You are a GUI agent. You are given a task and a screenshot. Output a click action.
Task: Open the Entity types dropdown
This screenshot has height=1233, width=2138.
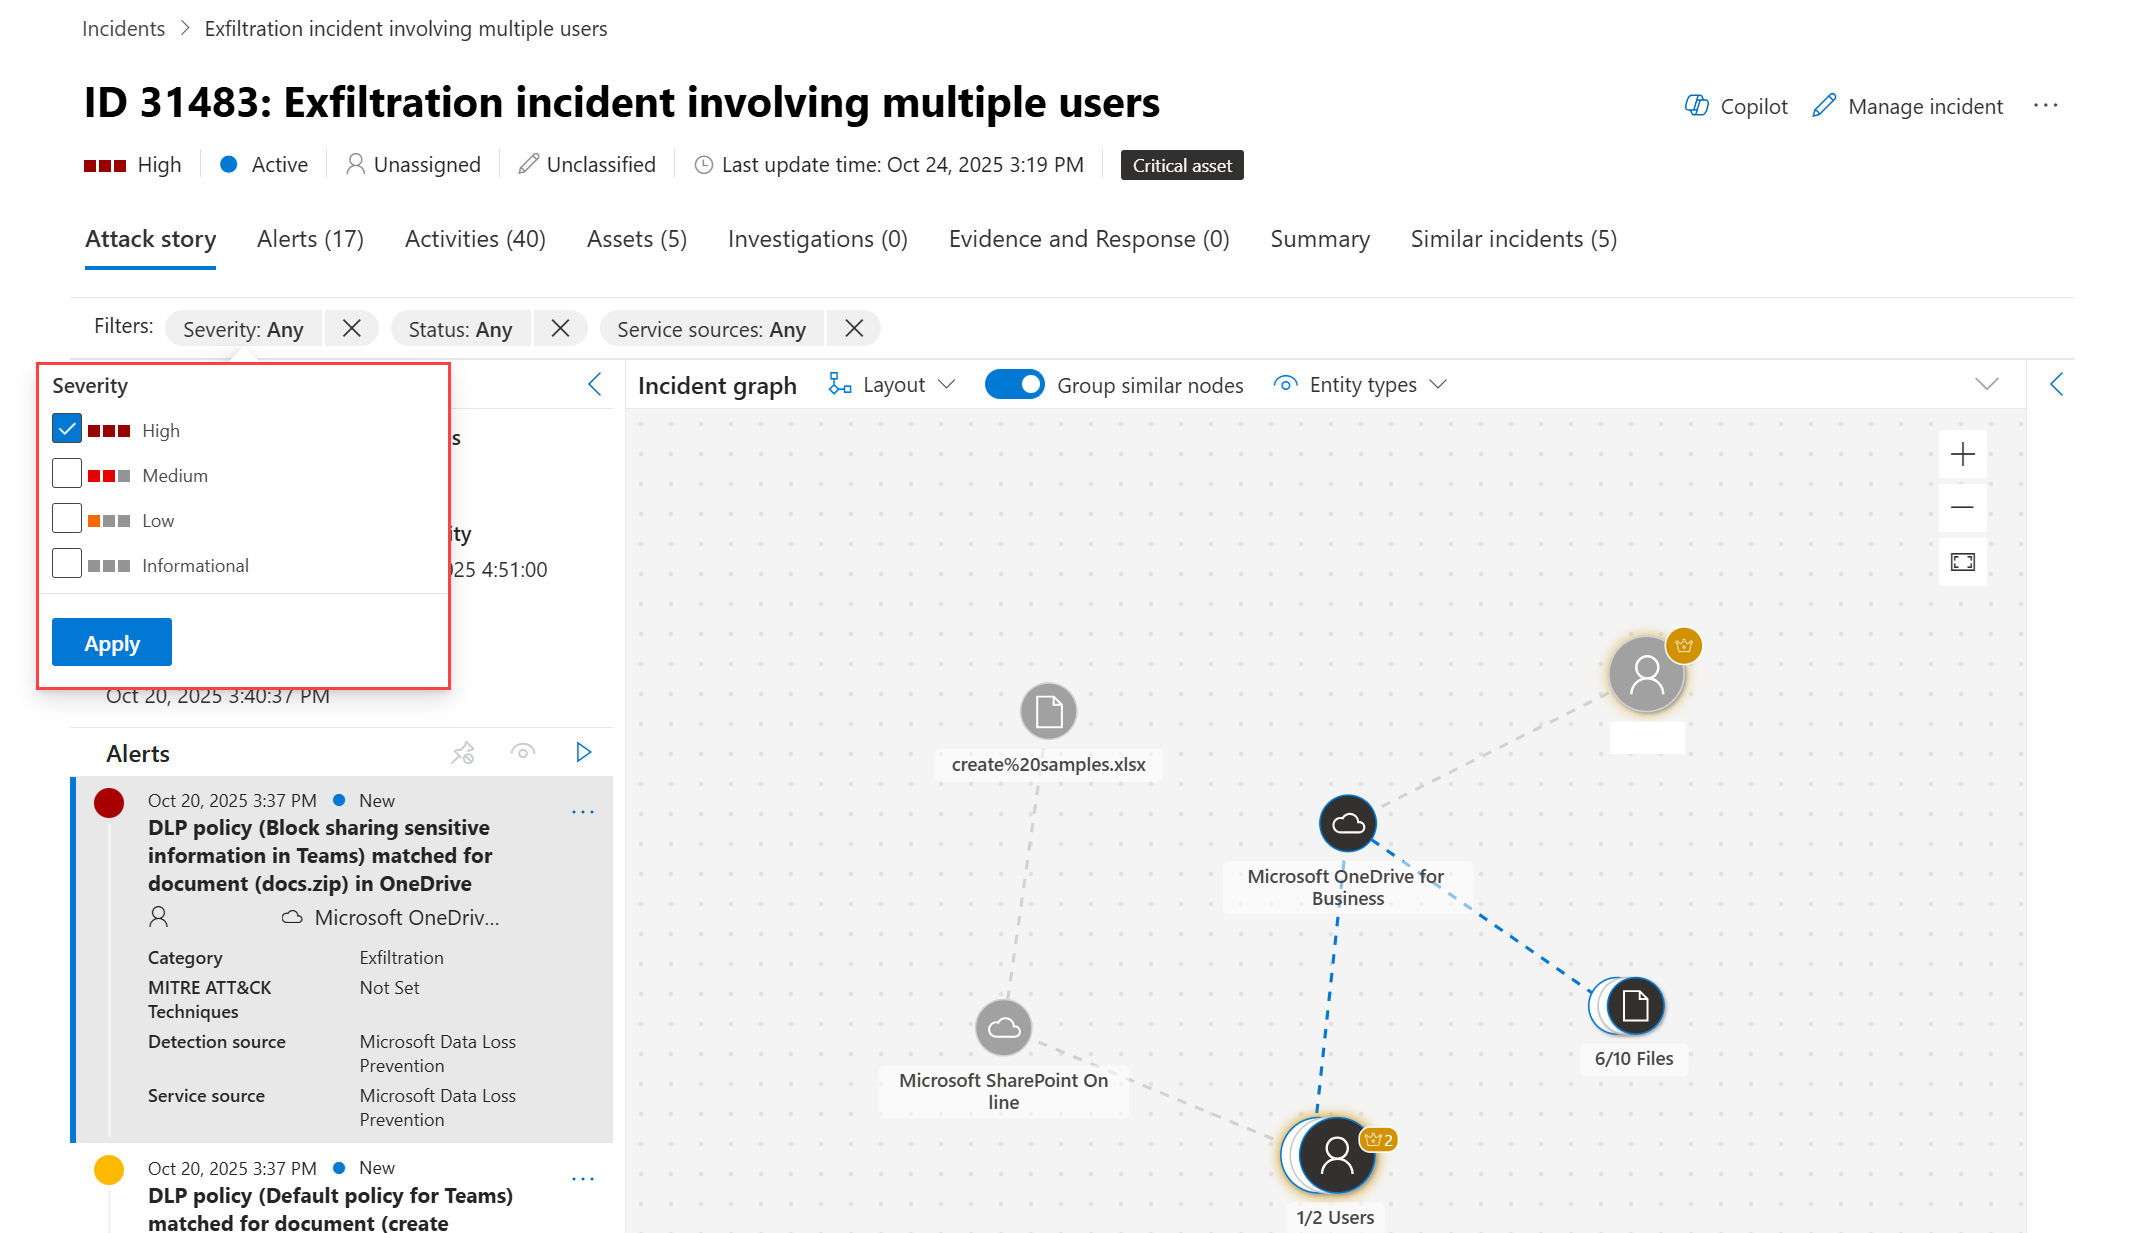(x=1361, y=385)
